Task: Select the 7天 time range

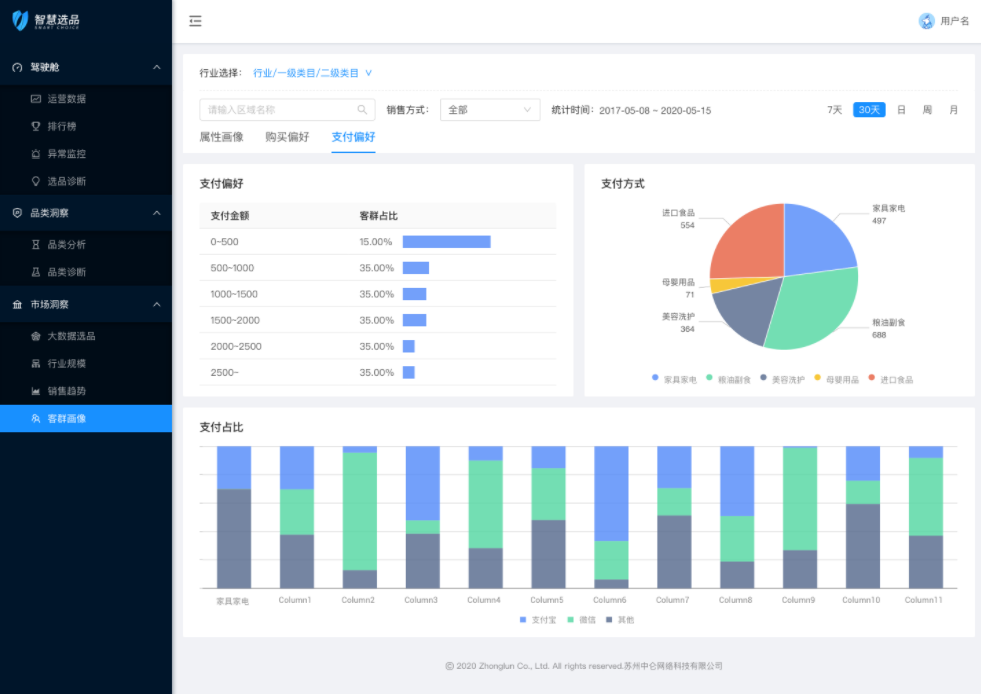Action: 834,110
